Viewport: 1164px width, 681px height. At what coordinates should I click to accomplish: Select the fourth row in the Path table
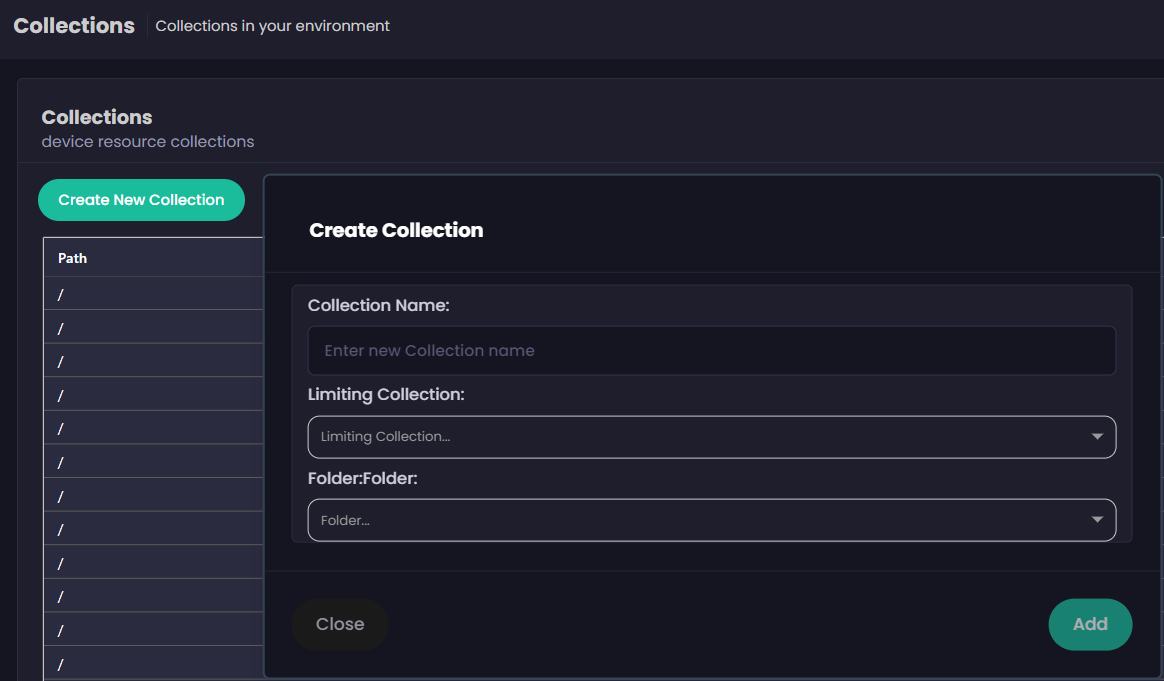150,394
